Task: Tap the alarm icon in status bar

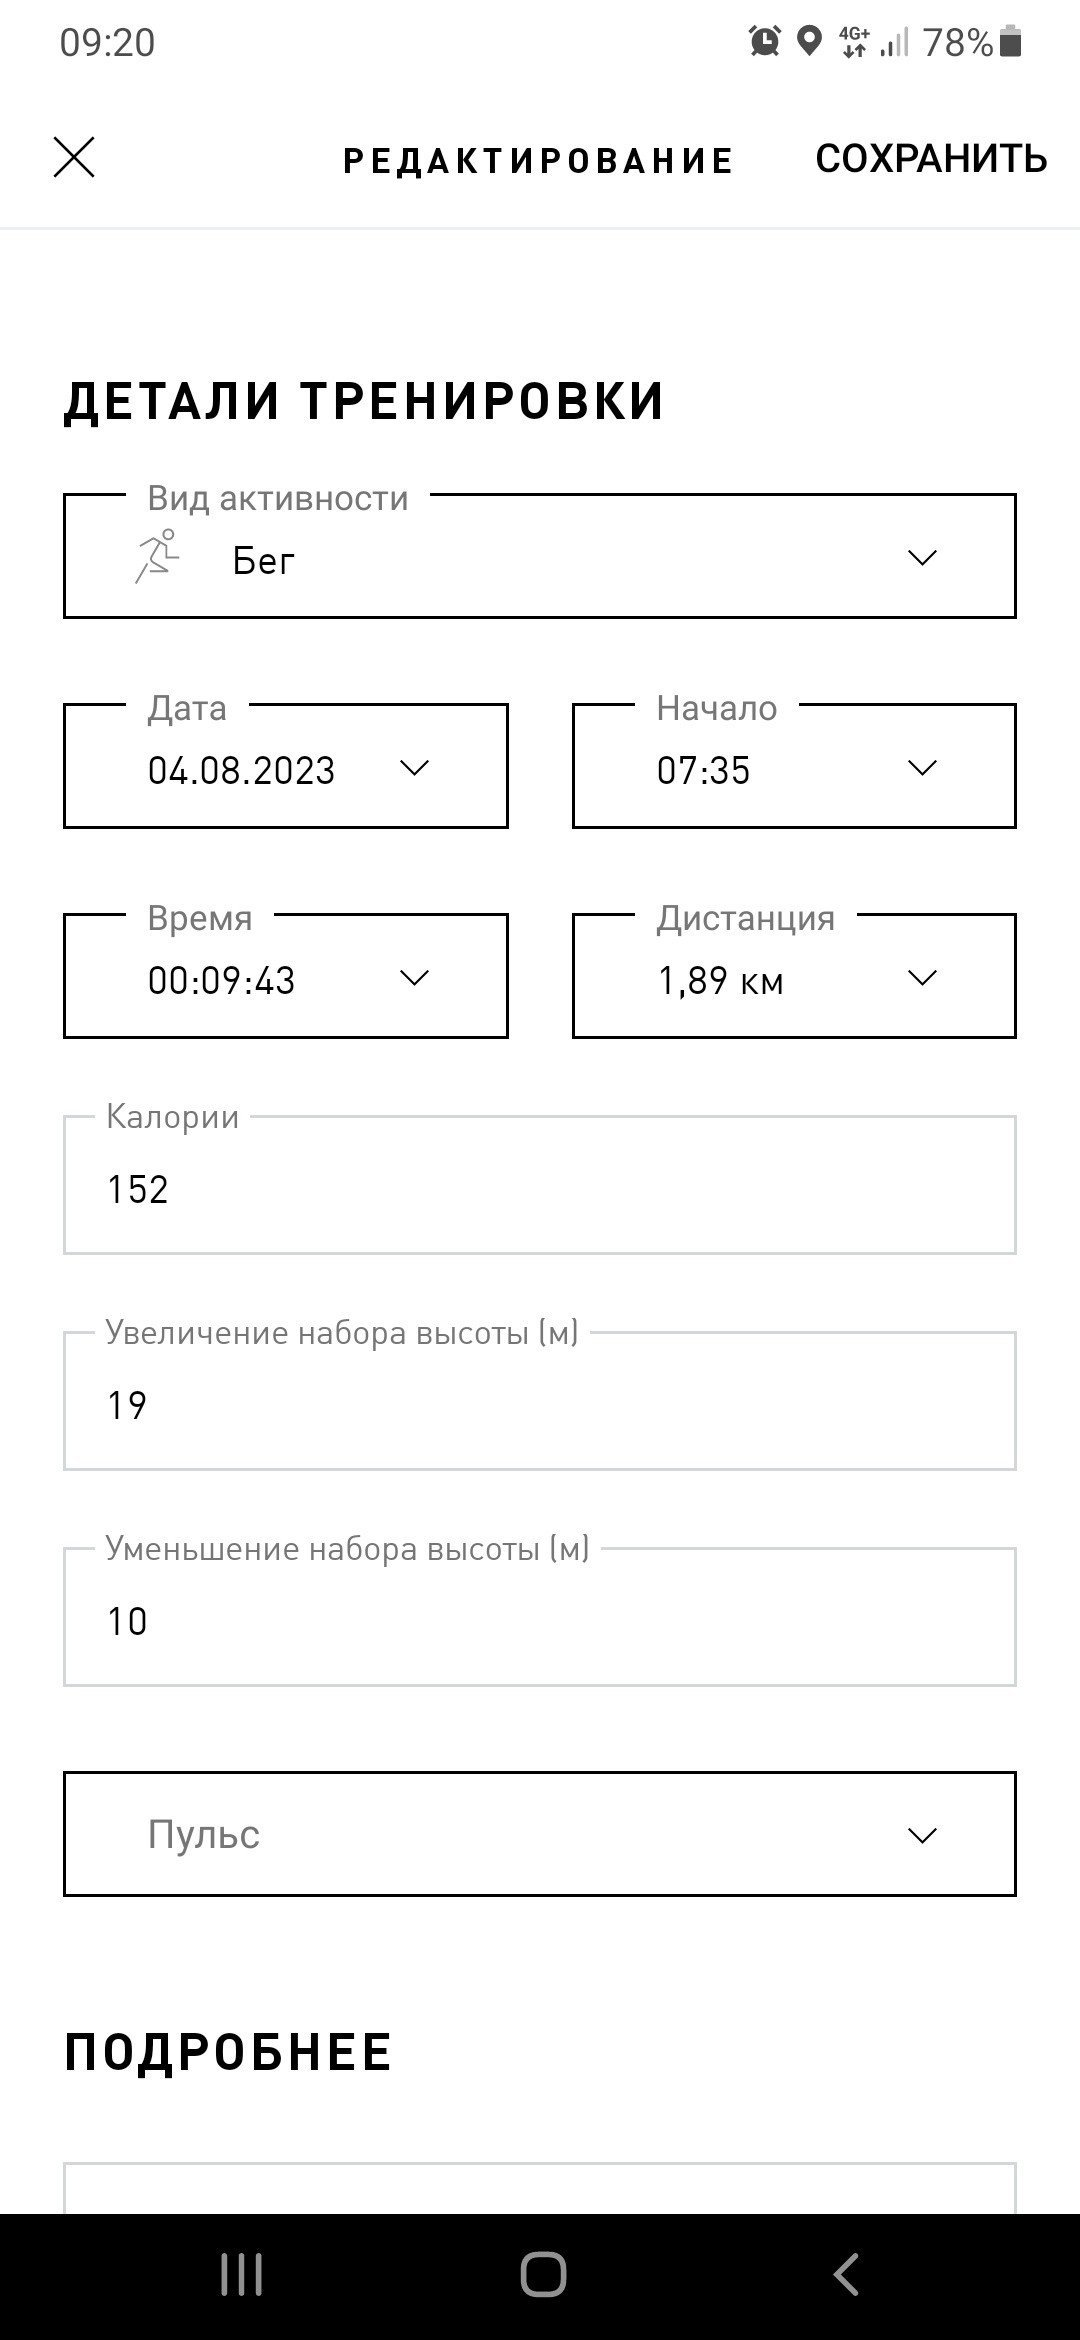Action: point(765,42)
